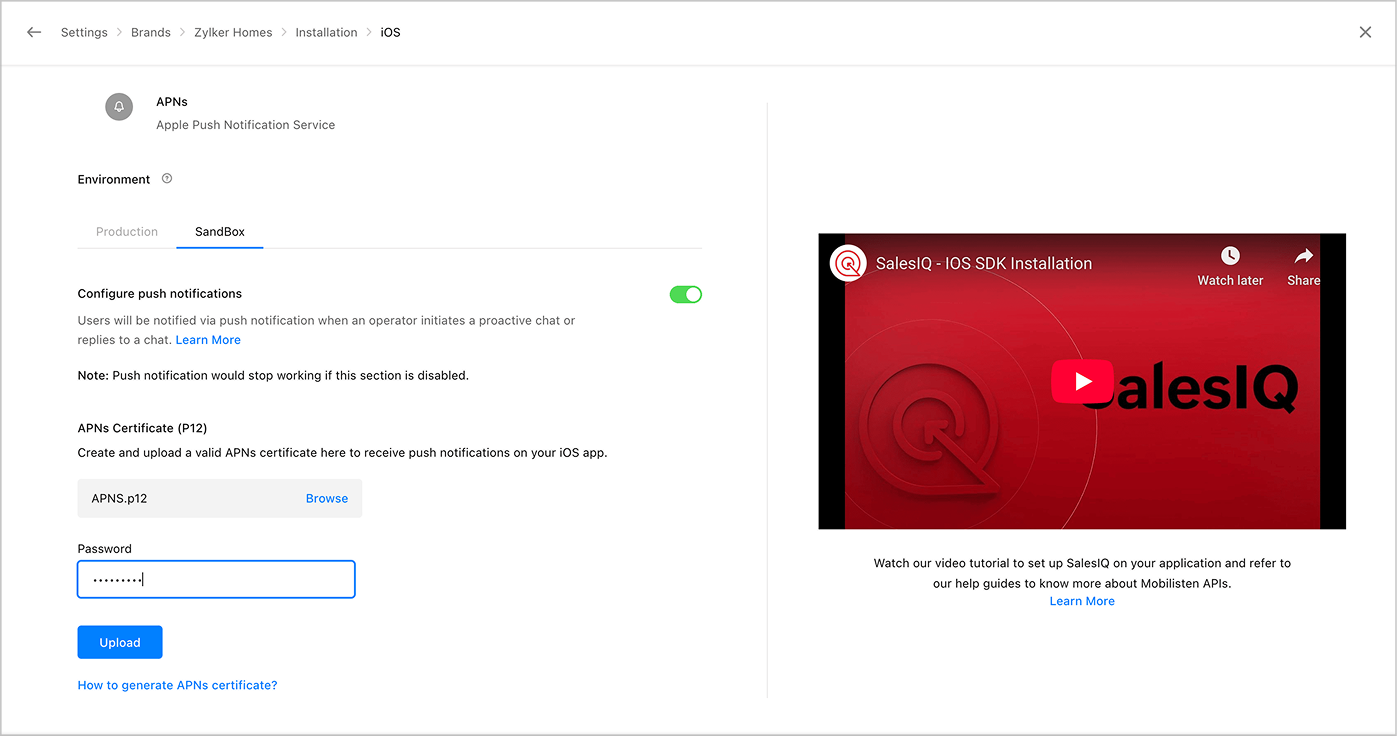Screen dimensions: 1397x736
Task: Open the Environment help question icon
Action: point(167,179)
